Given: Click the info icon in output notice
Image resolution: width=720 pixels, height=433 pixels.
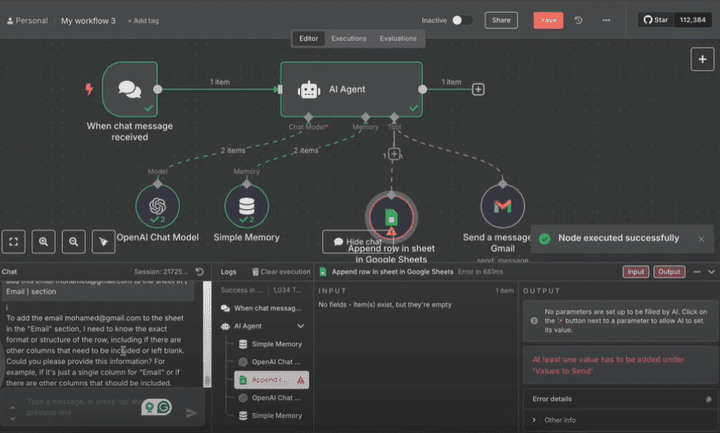Looking at the screenshot, I should 534,321.
